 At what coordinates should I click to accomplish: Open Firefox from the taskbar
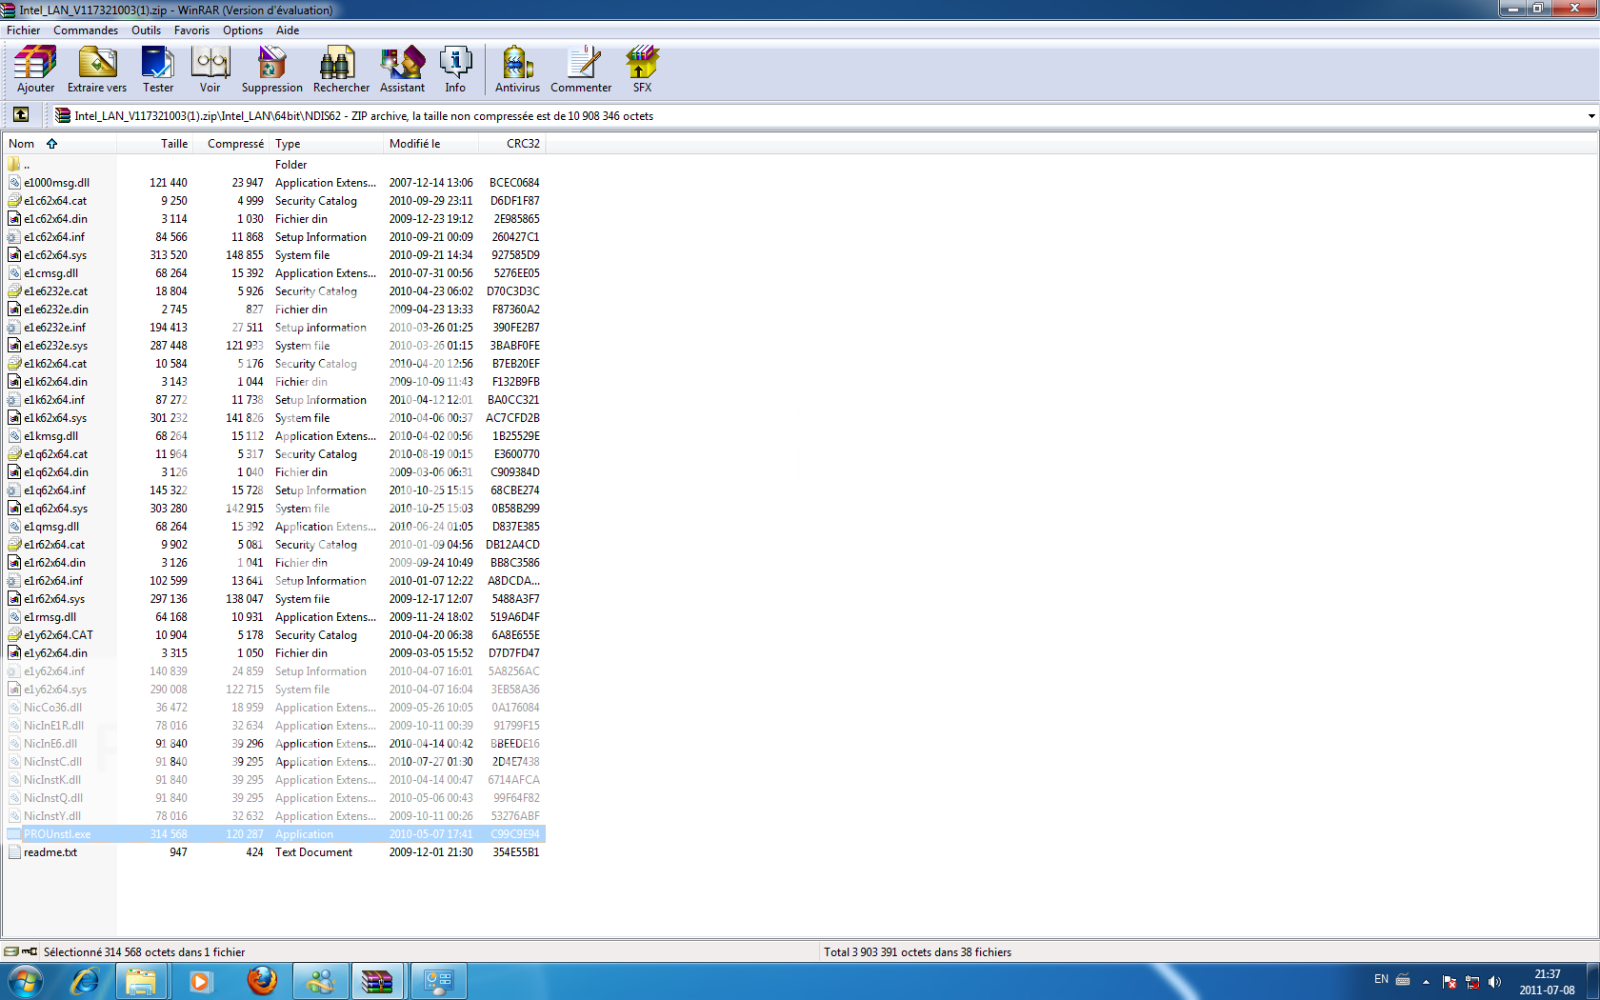click(x=262, y=981)
